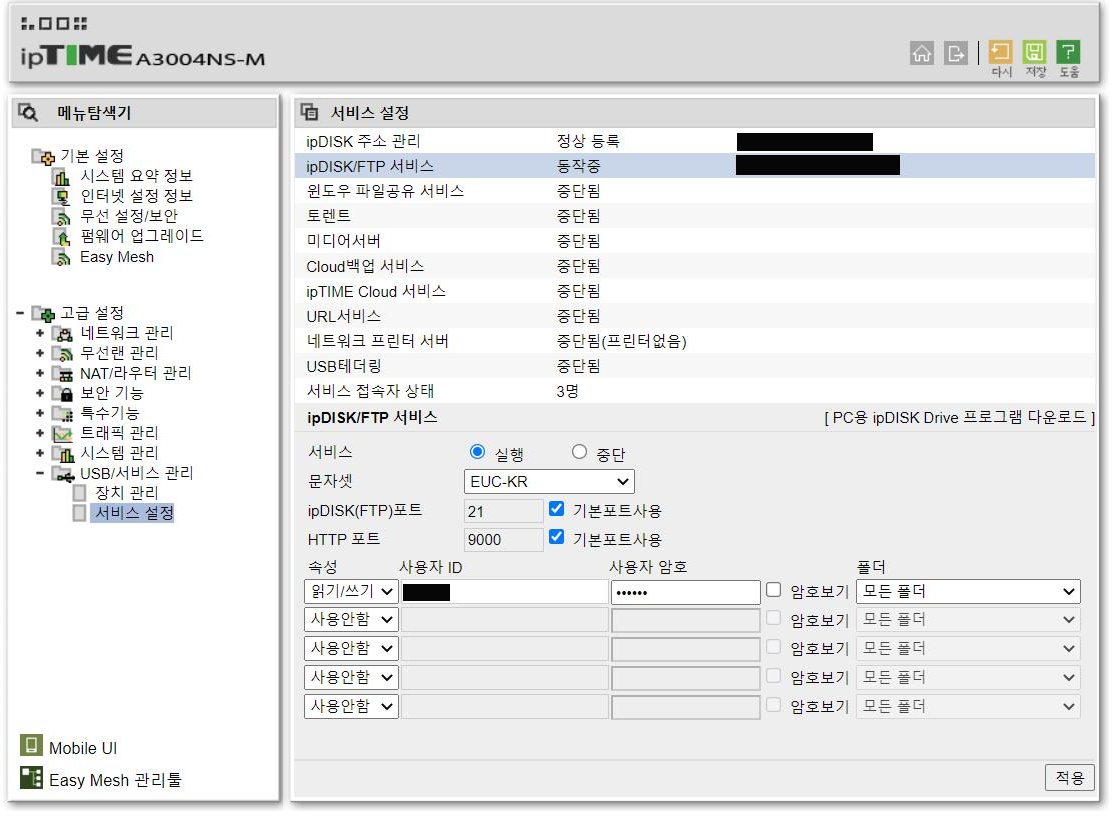Select the Cloud백업 서비스 row

pyautogui.click(x=694, y=266)
